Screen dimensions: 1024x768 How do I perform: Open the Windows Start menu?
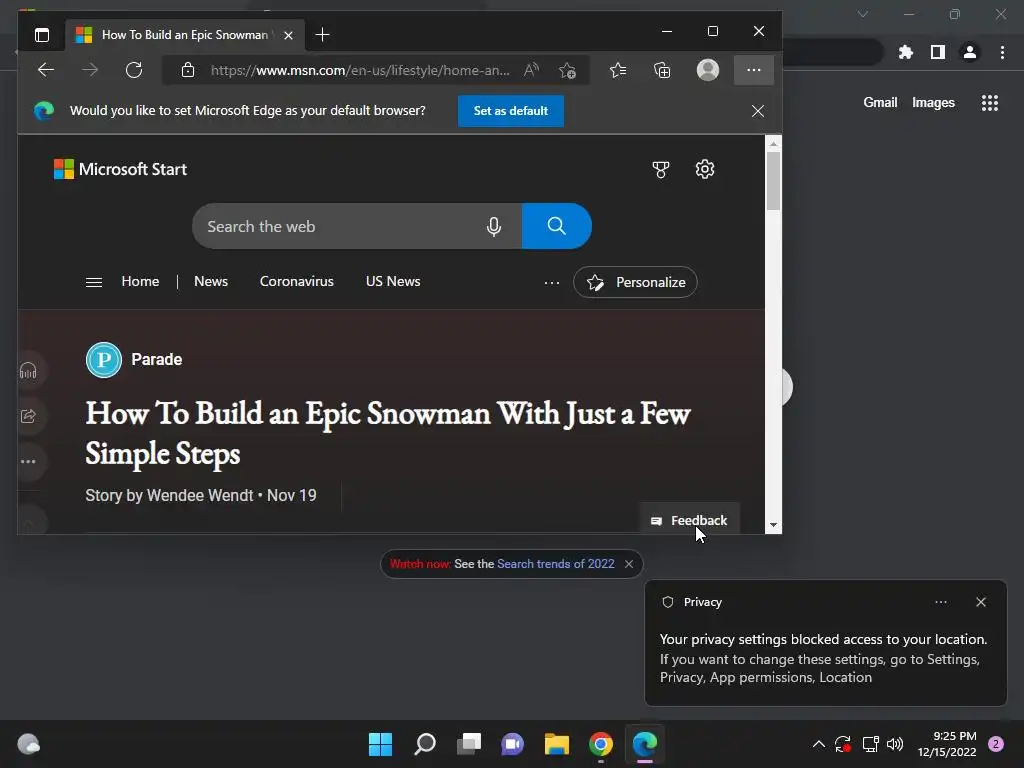380,744
